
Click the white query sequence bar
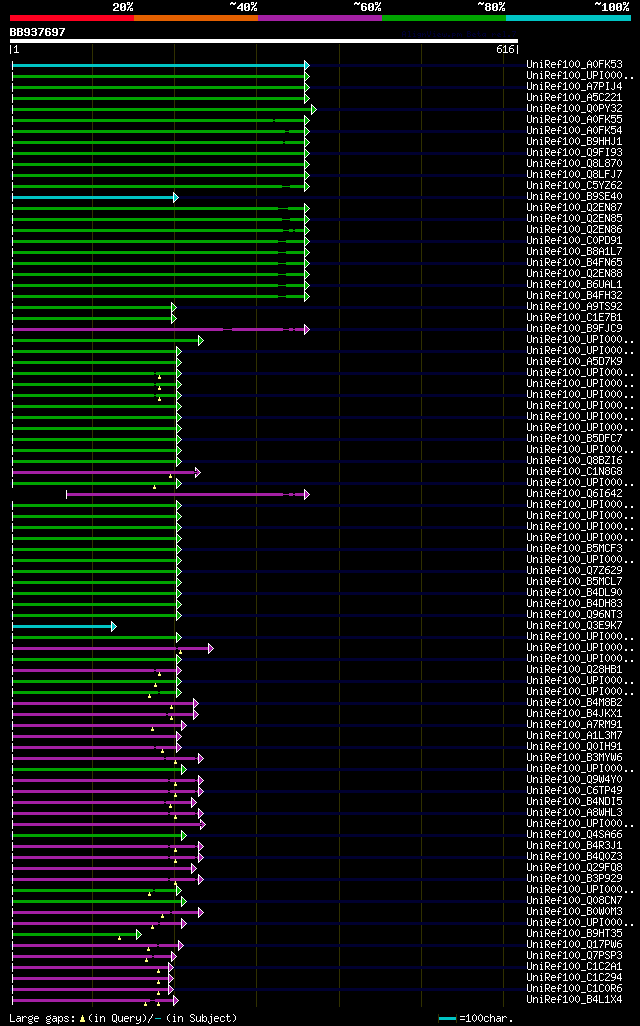click(264, 41)
